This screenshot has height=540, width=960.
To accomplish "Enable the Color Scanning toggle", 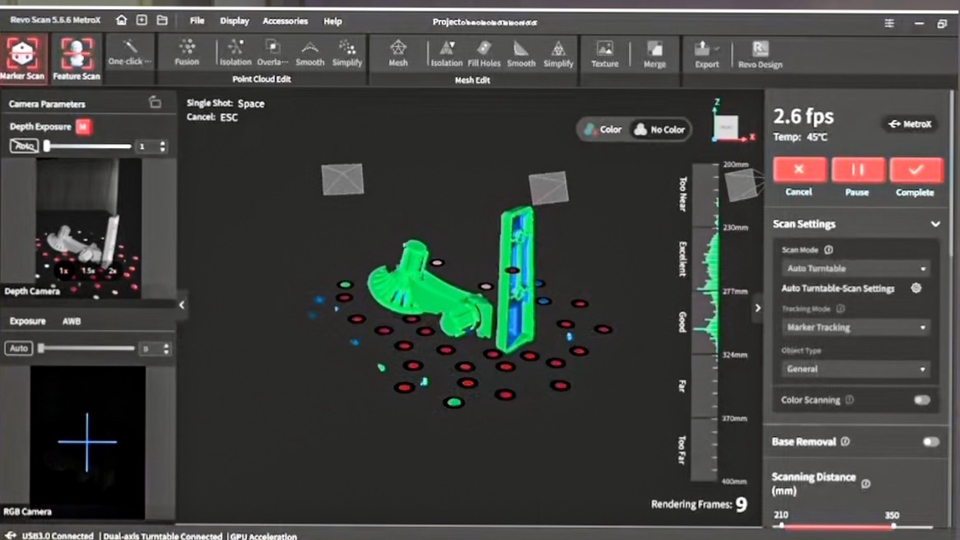I will coord(921,400).
